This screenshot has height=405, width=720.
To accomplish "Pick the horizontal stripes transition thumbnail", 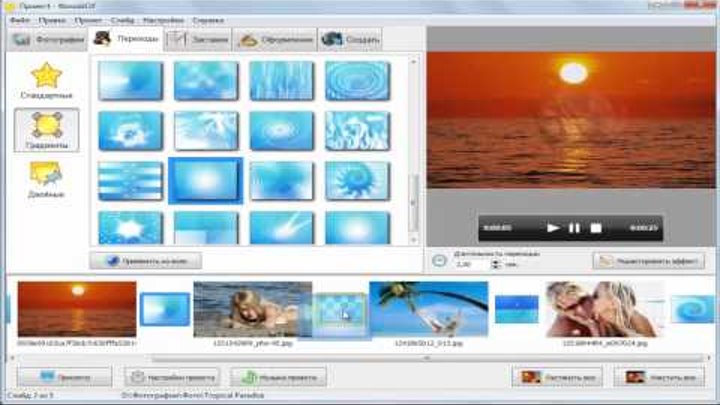I will tap(130, 180).
